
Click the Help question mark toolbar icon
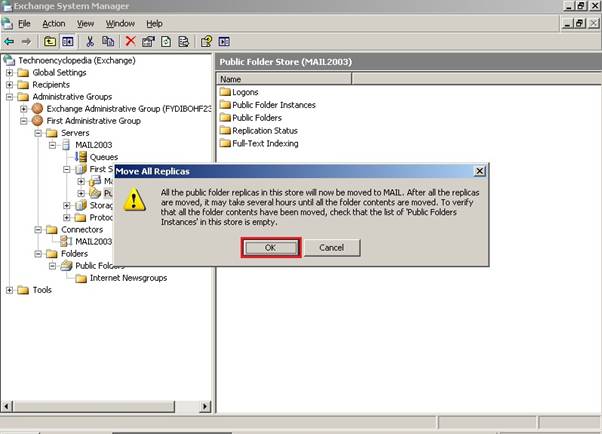206,41
